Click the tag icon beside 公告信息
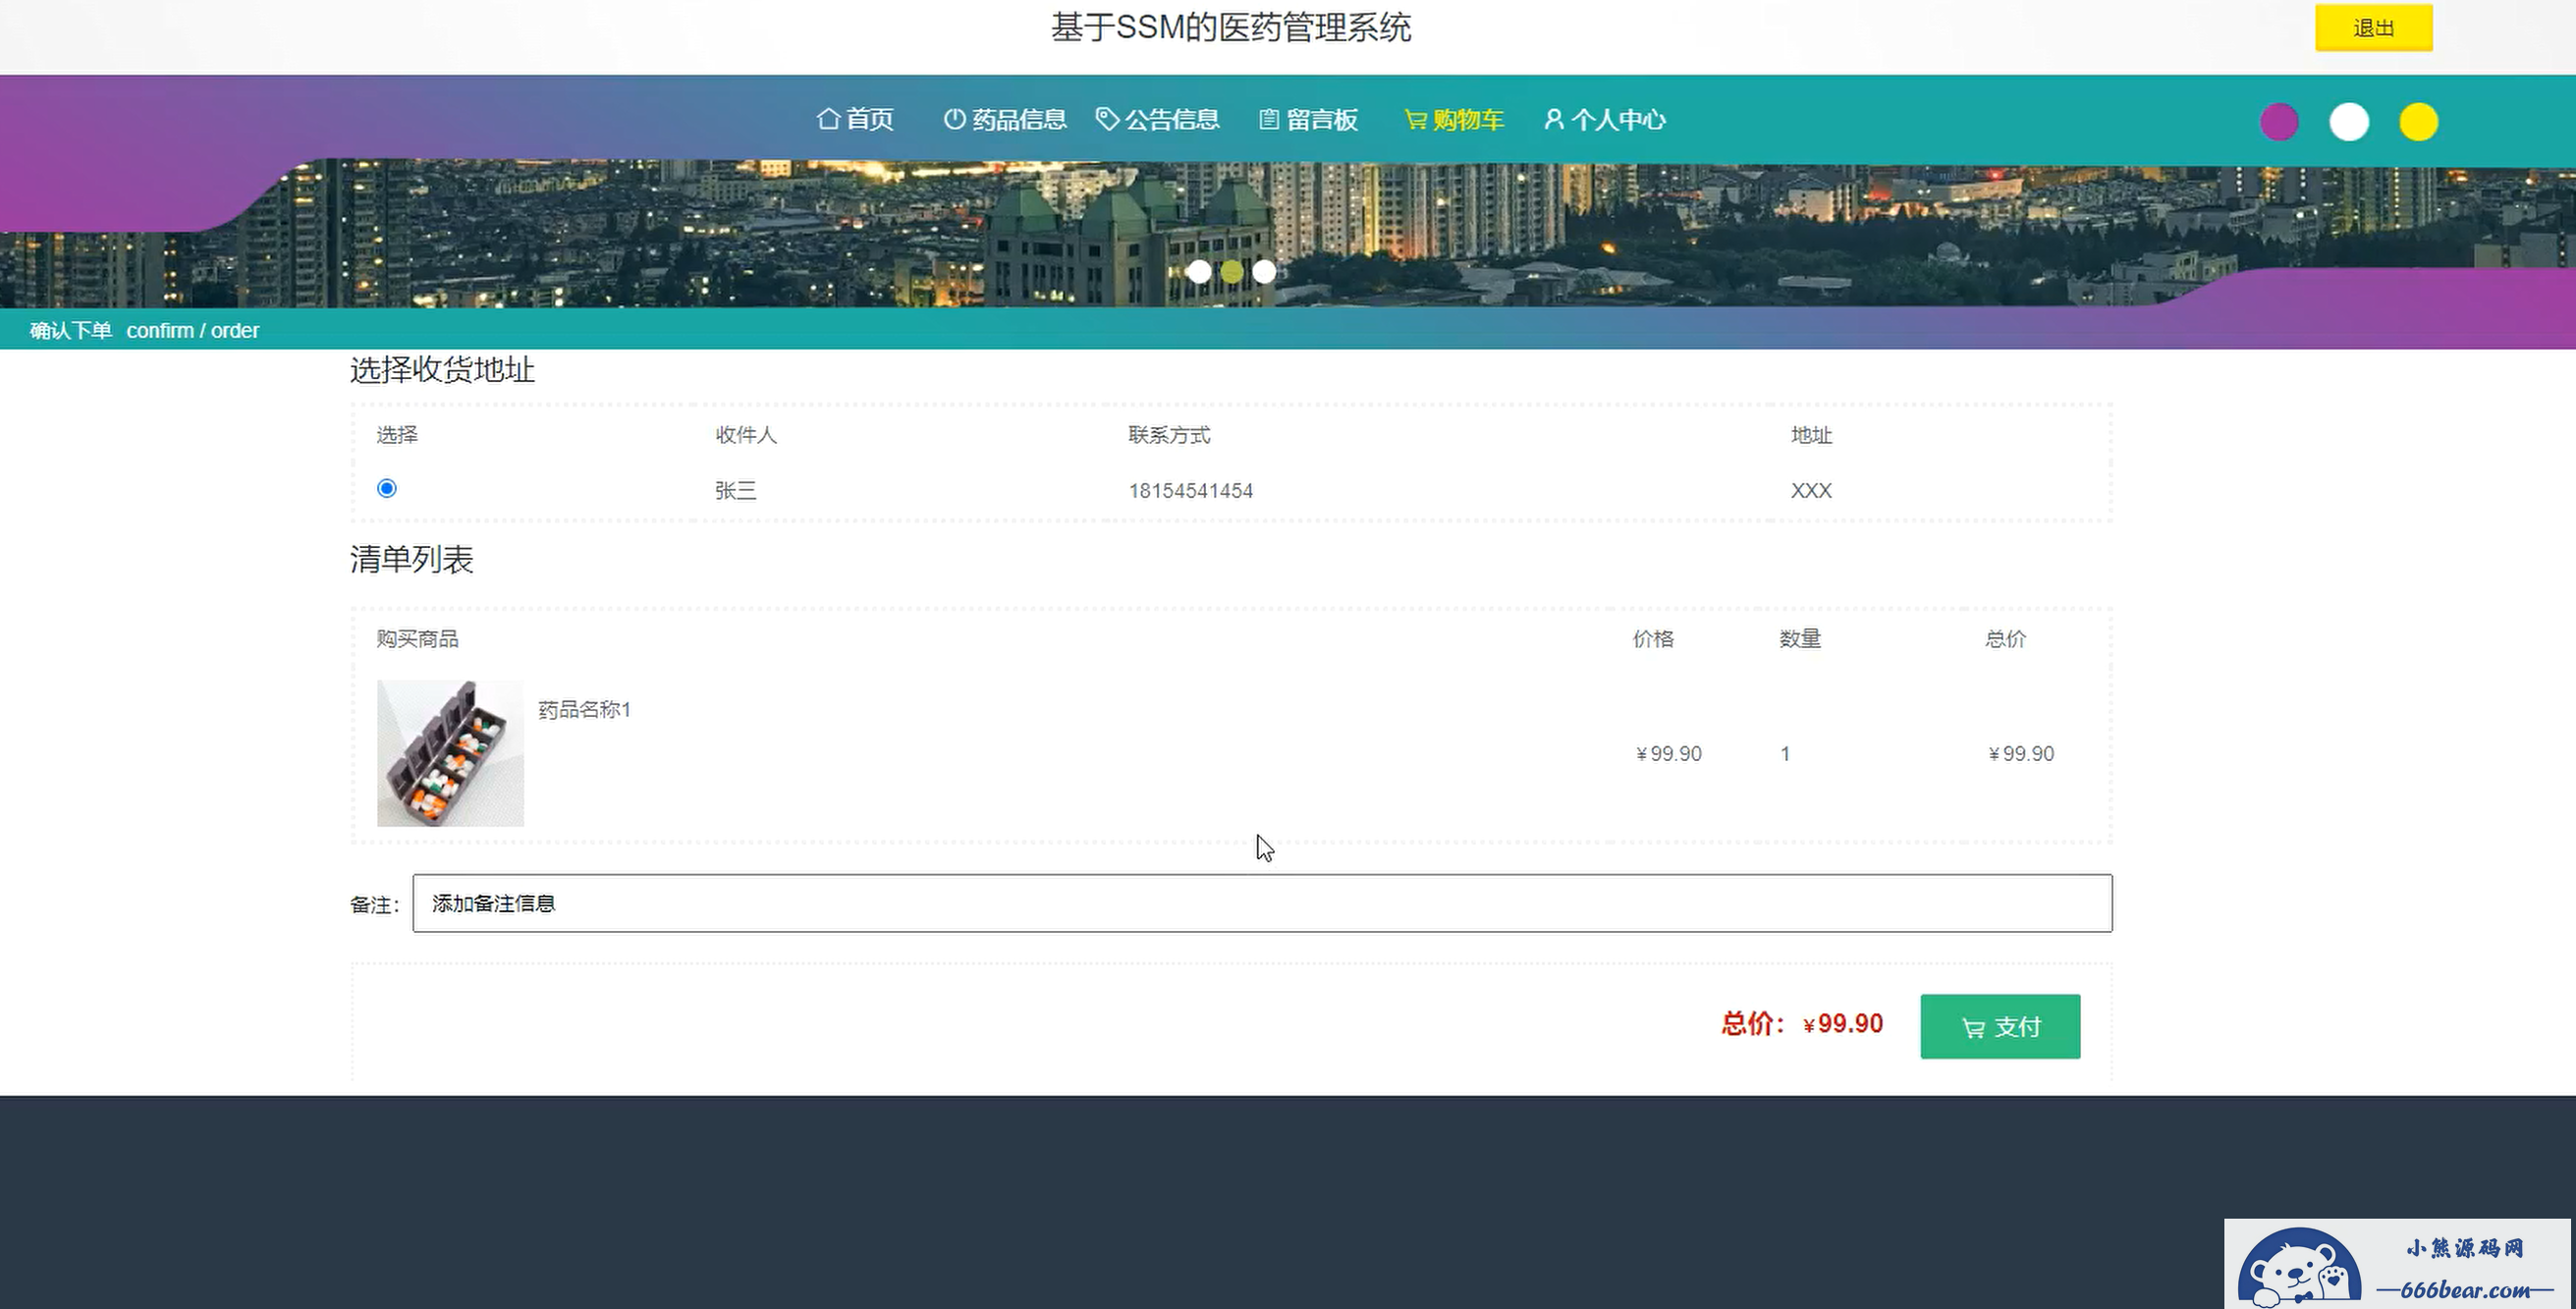Image resolution: width=2576 pixels, height=1309 pixels. pyautogui.click(x=1107, y=119)
